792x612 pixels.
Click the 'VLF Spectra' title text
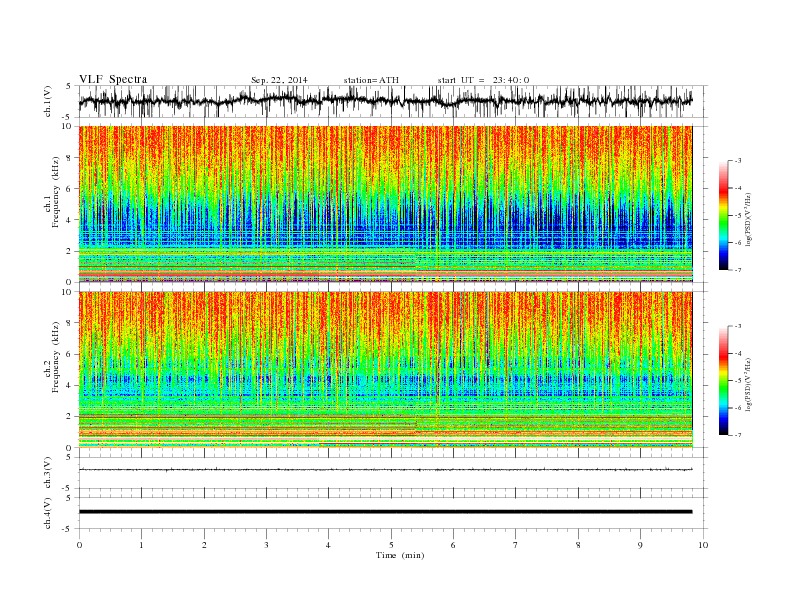[x=113, y=79]
